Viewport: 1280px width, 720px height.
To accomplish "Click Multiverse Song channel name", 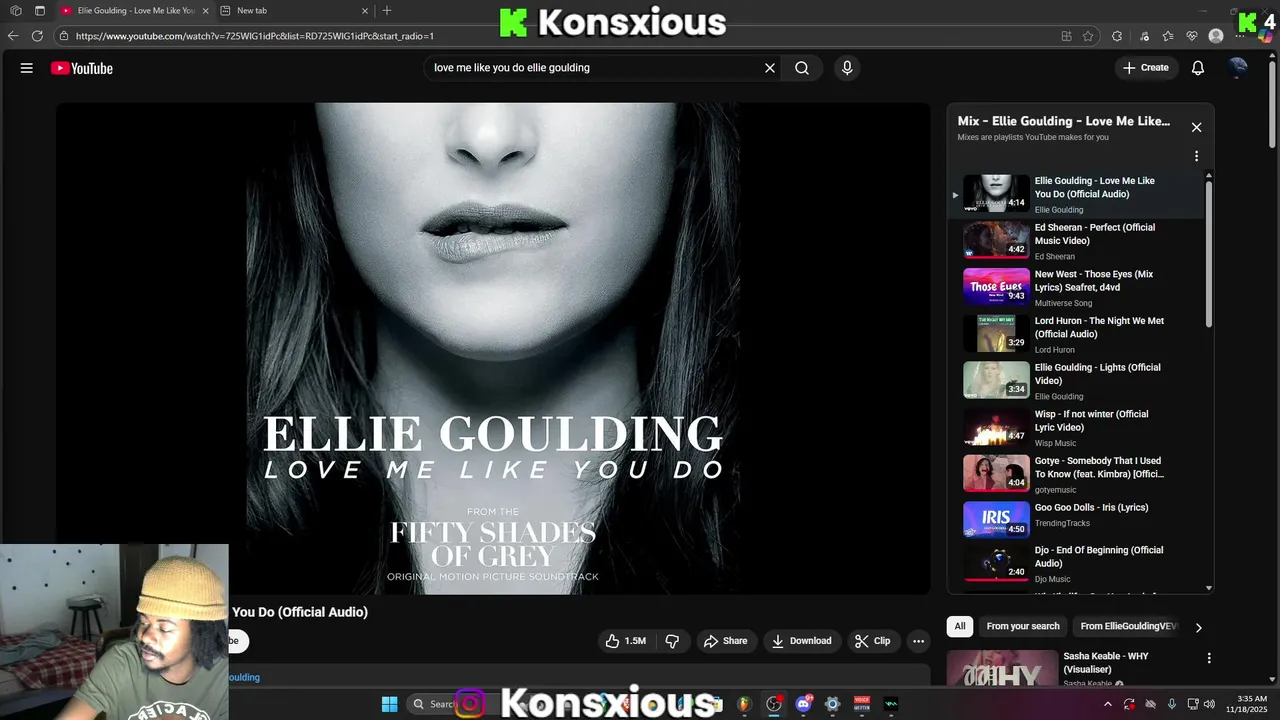I will (1063, 303).
